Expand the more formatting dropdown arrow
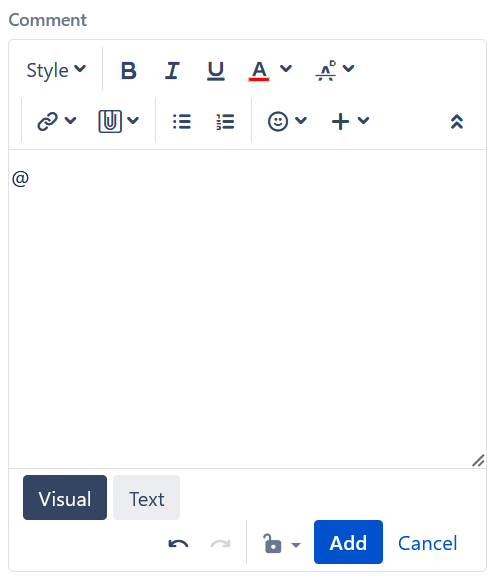 click(x=349, y=68)
